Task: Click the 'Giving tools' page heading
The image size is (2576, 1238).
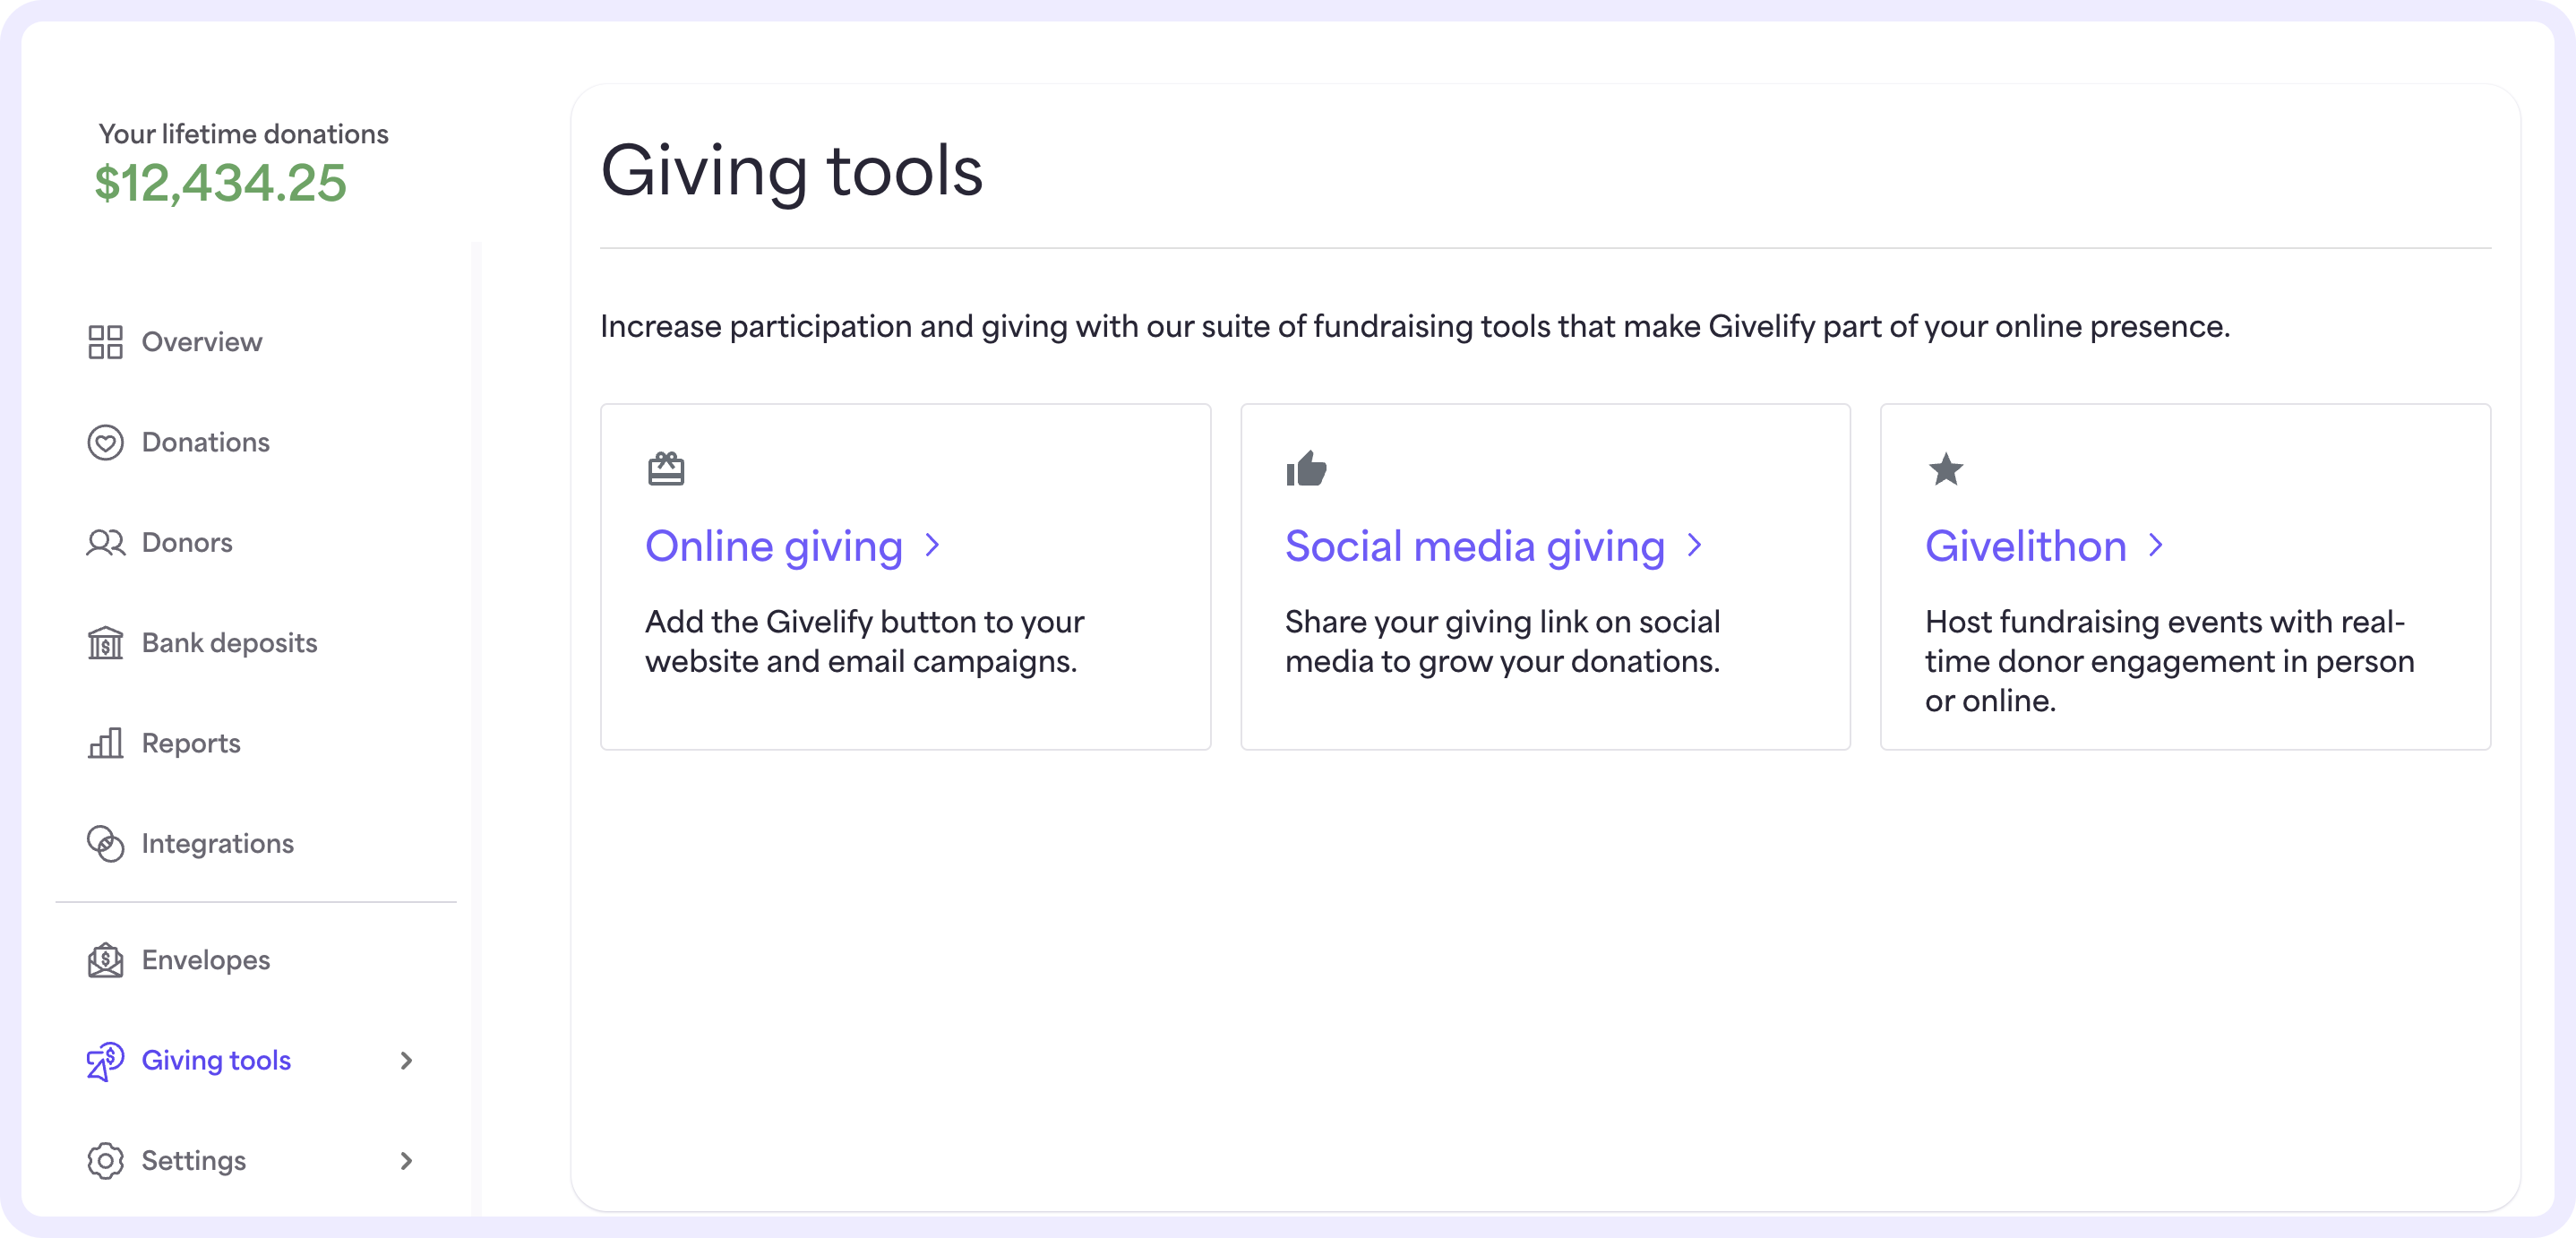Action: [x=791, y=171]
